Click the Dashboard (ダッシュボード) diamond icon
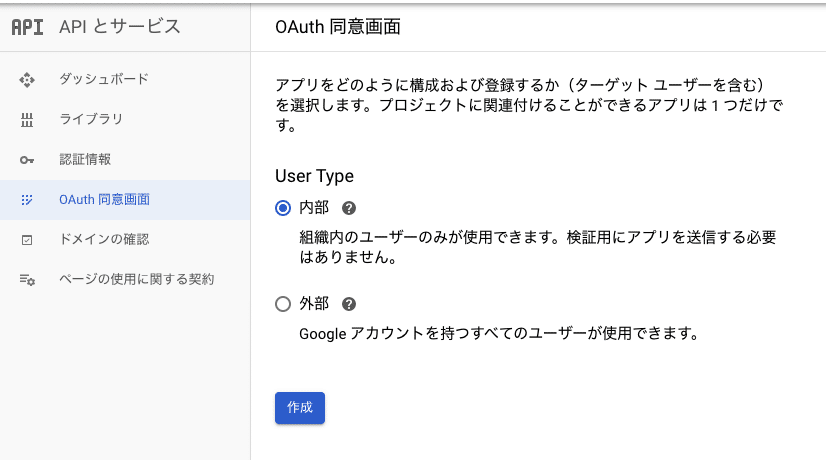This screenshot has width=826, height=460. click(x=28, y=79)
